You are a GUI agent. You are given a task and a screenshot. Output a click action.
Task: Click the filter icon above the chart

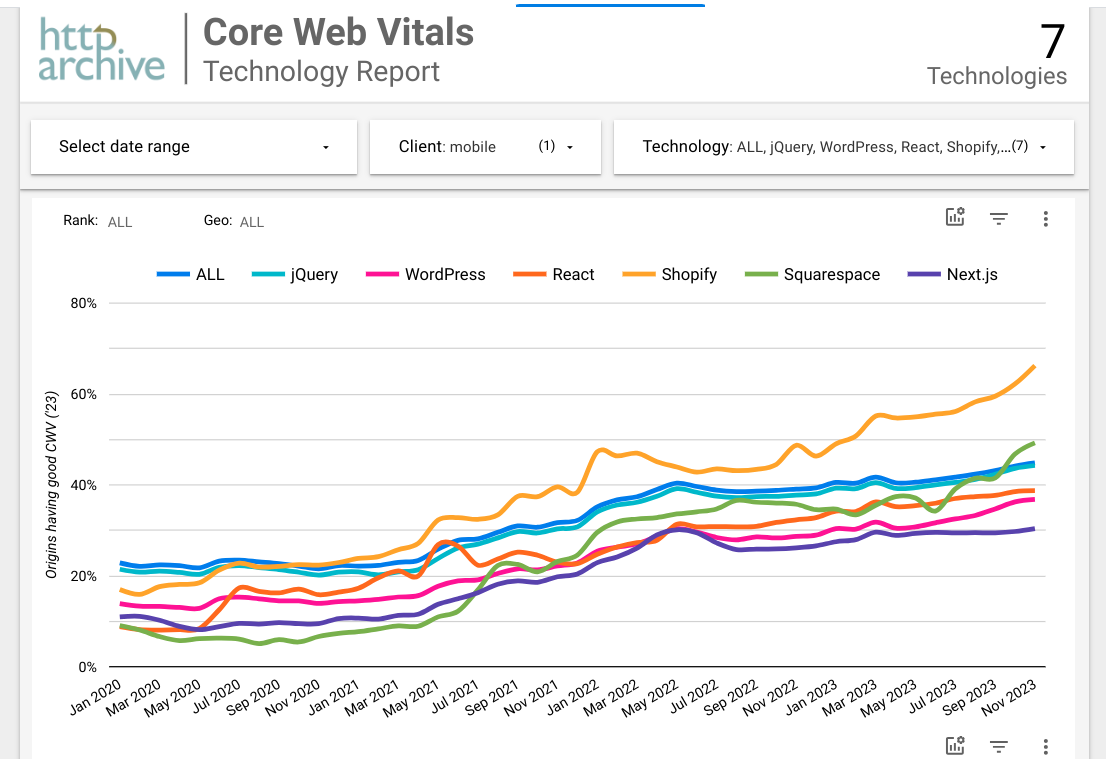point(998,218)
